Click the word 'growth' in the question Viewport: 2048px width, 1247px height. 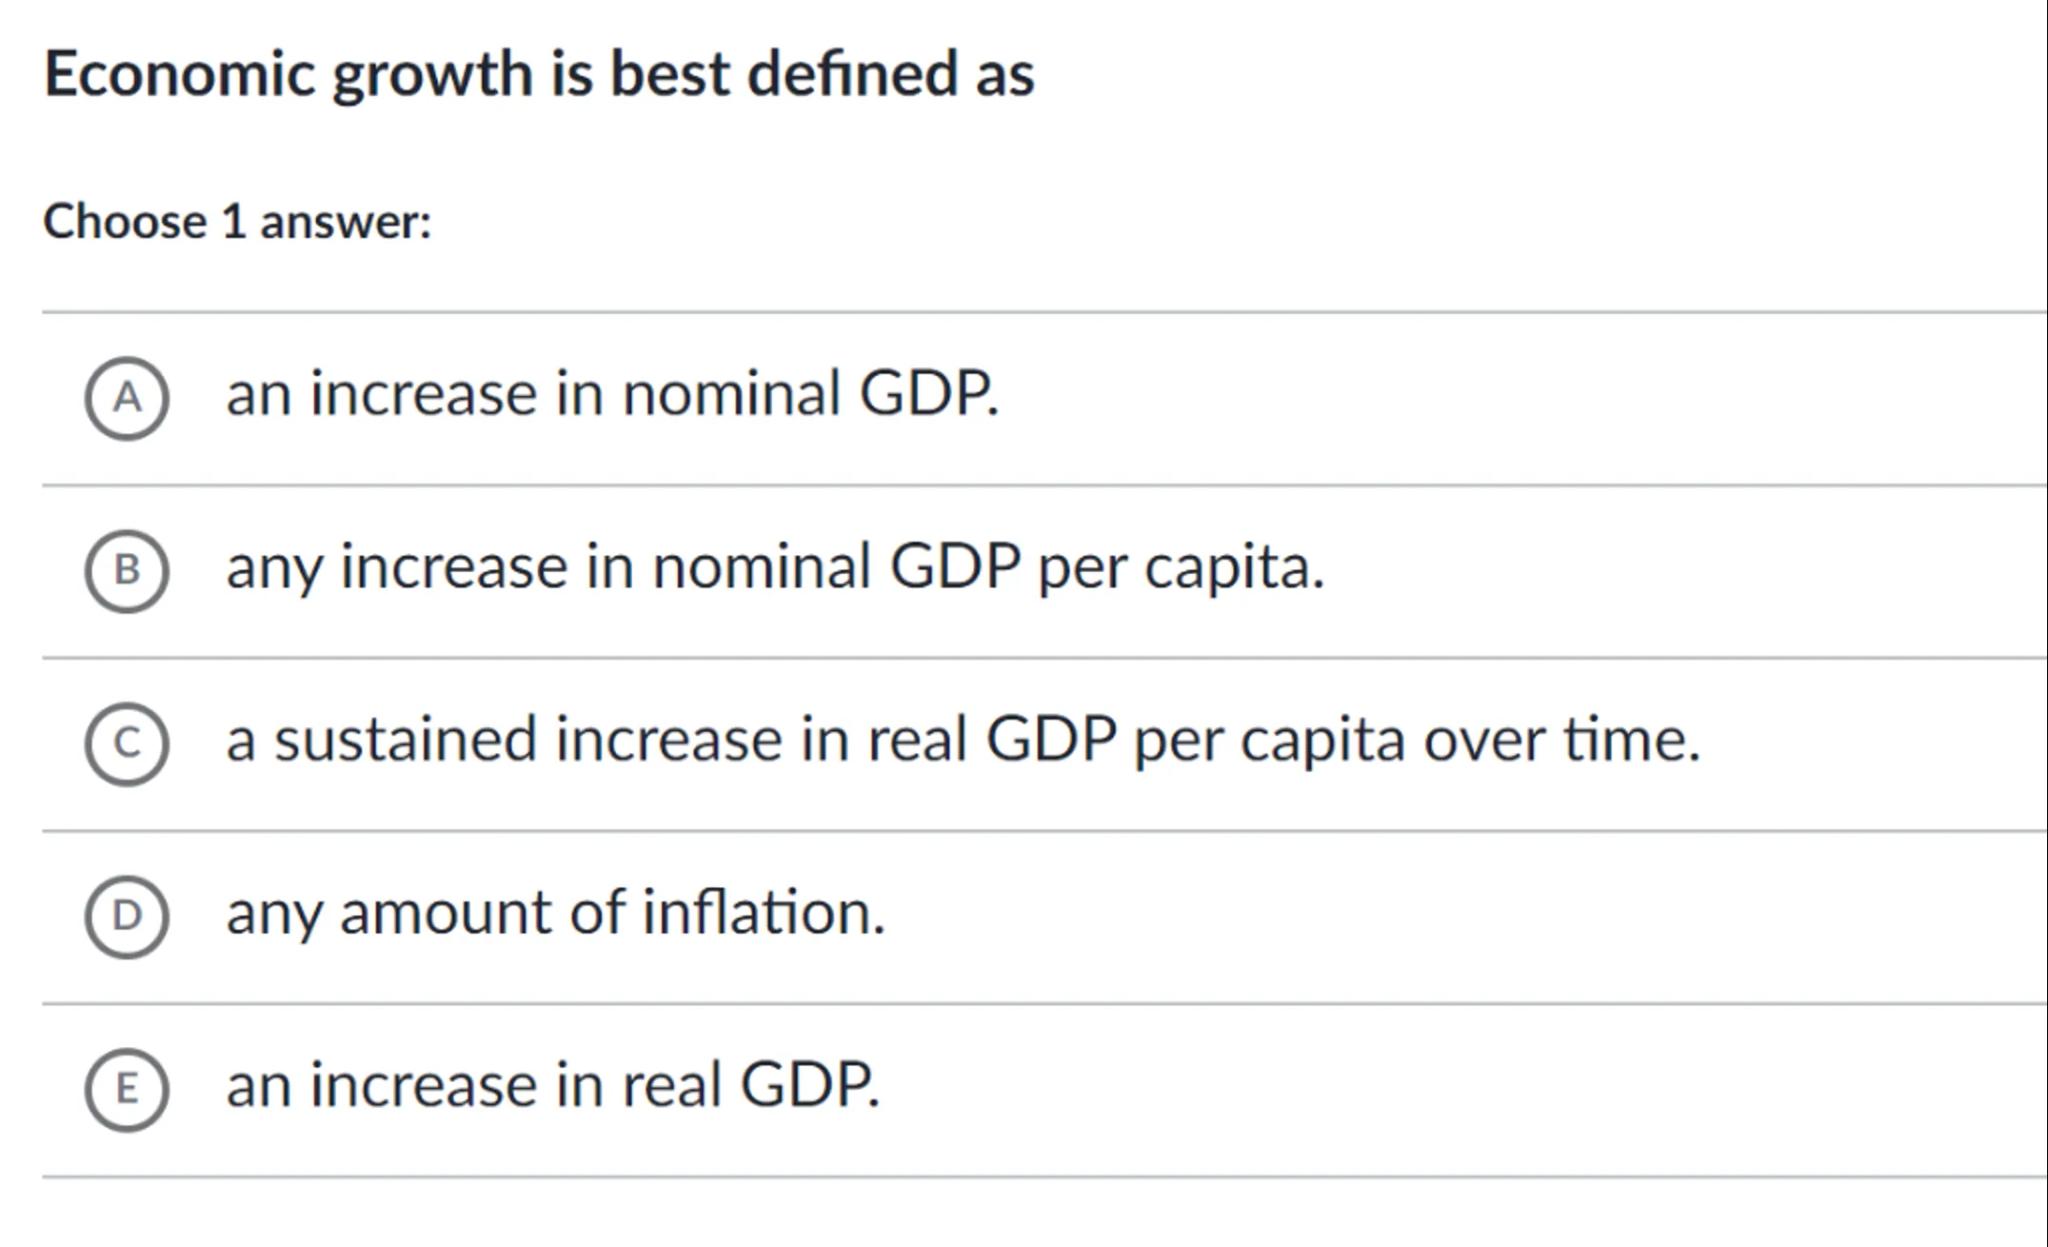click(x=432, y=76)
